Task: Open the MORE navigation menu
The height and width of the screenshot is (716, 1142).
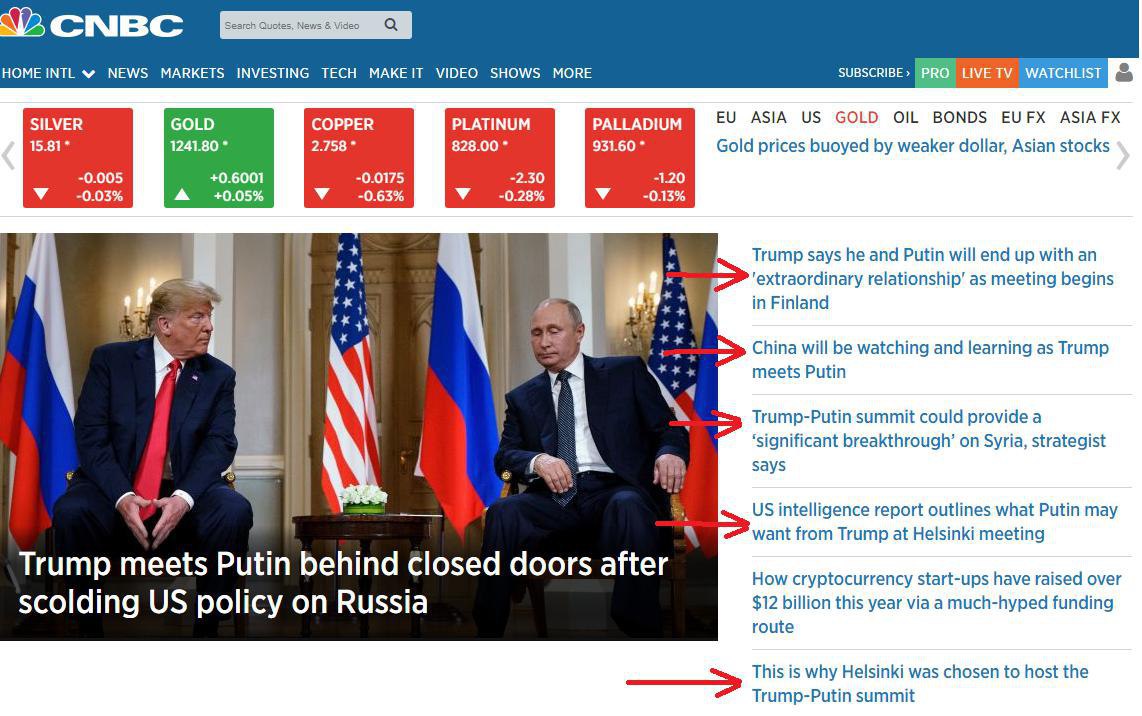Action: click(572, 73)
